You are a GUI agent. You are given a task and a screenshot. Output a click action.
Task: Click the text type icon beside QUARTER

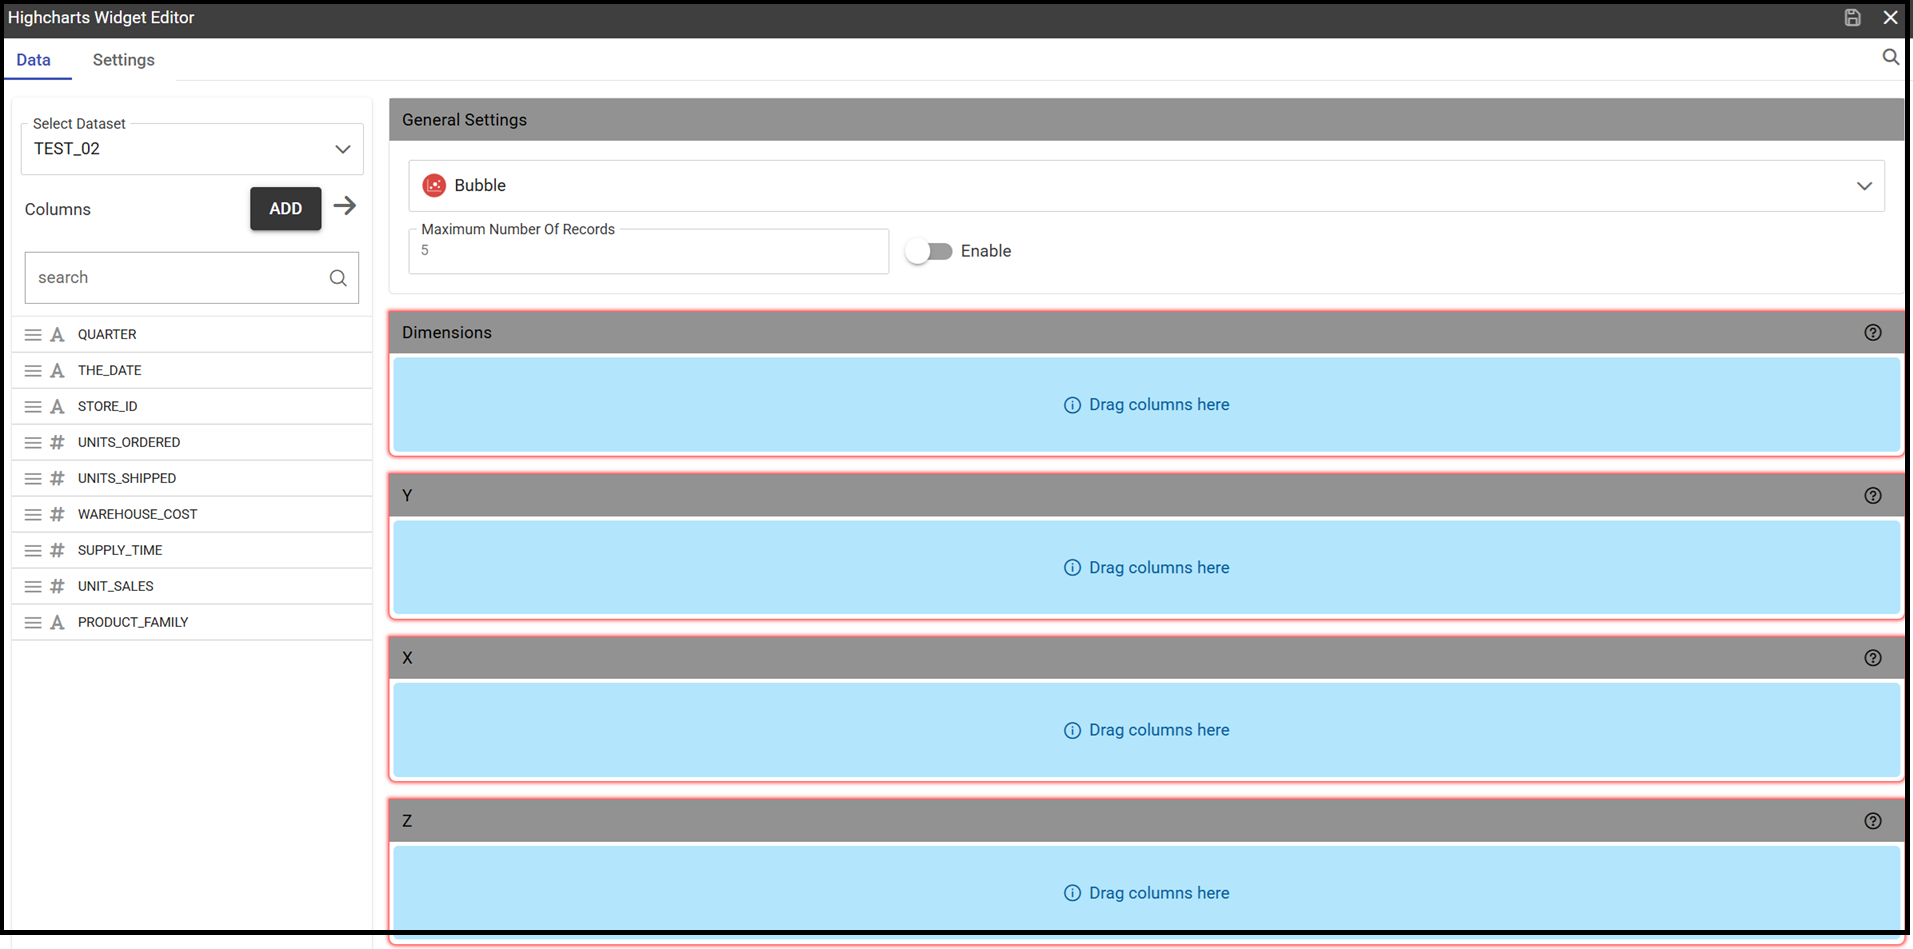57,335
